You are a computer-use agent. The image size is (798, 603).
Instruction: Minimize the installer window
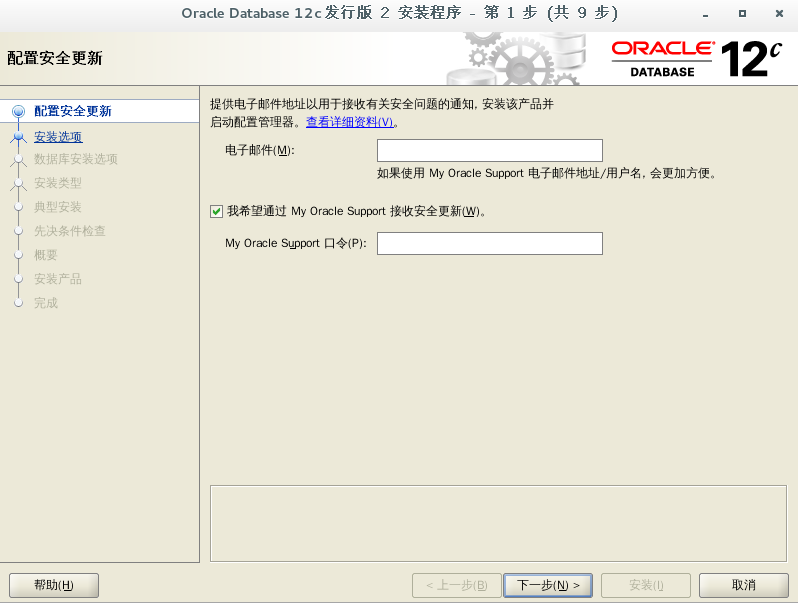tap(705, 14)
